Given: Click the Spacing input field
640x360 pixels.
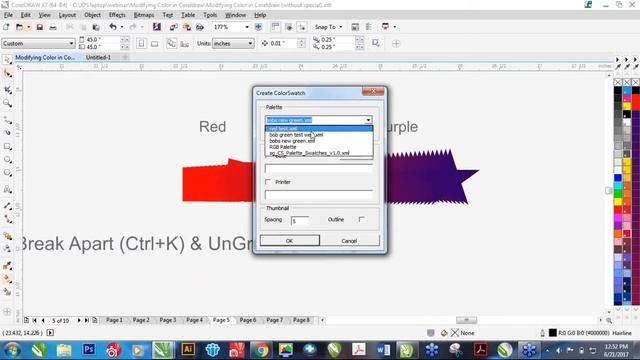Looking at the screenshot, I should (x=300, y=220).
